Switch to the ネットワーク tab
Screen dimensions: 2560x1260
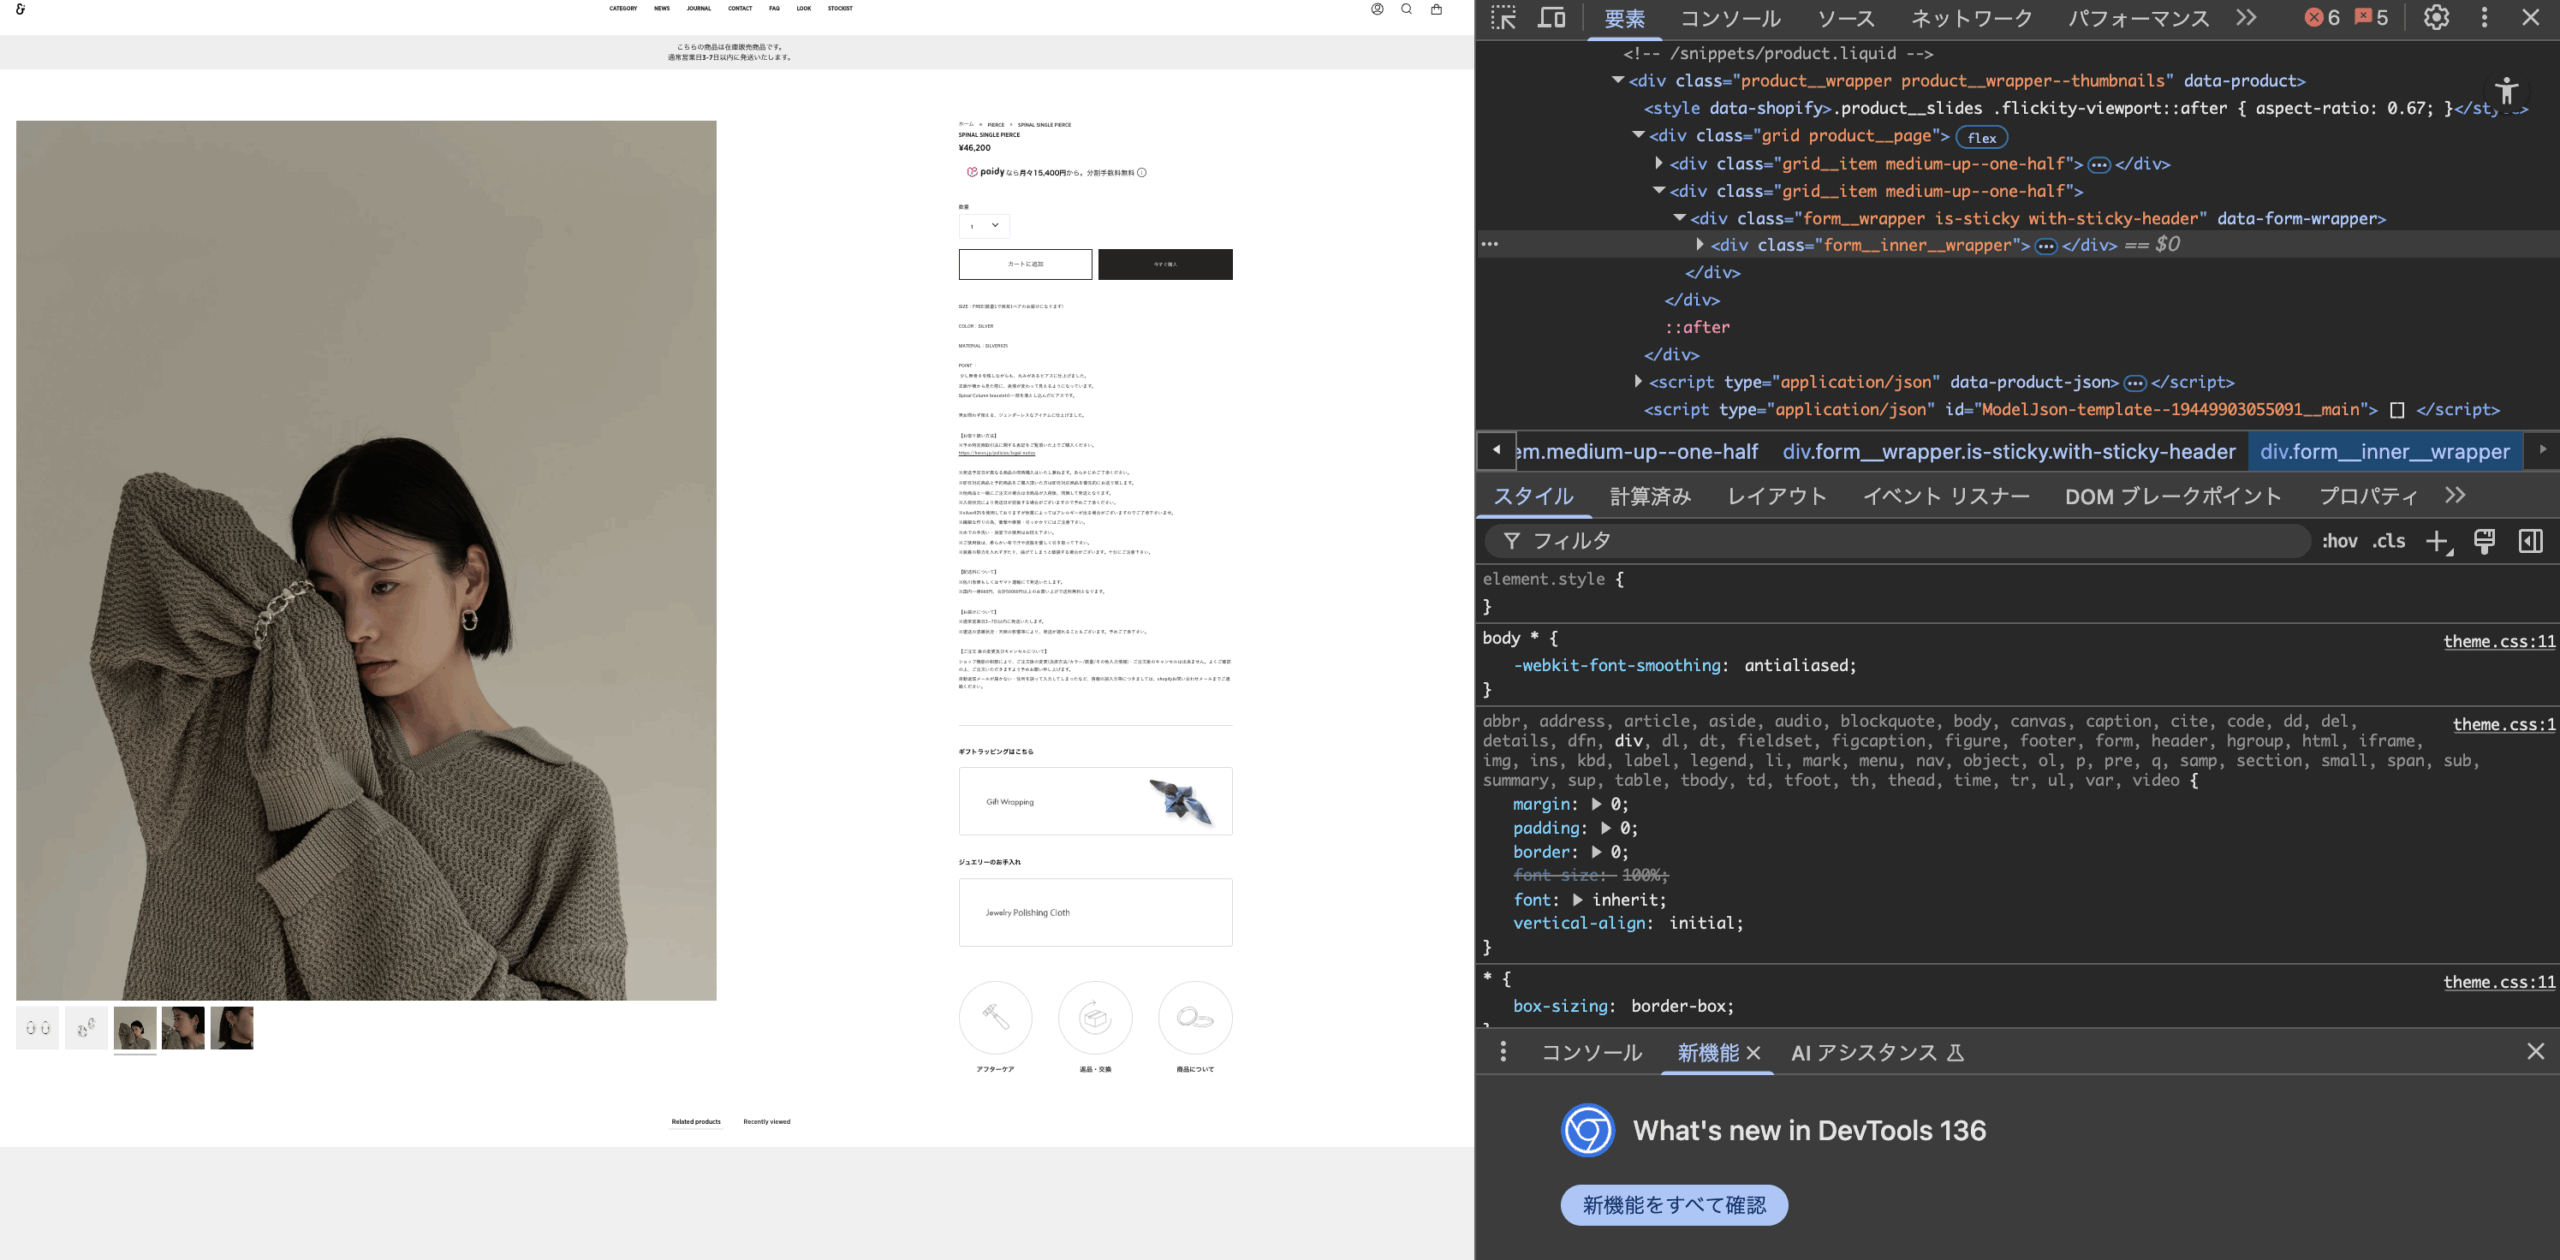(x=1971, y=18)
